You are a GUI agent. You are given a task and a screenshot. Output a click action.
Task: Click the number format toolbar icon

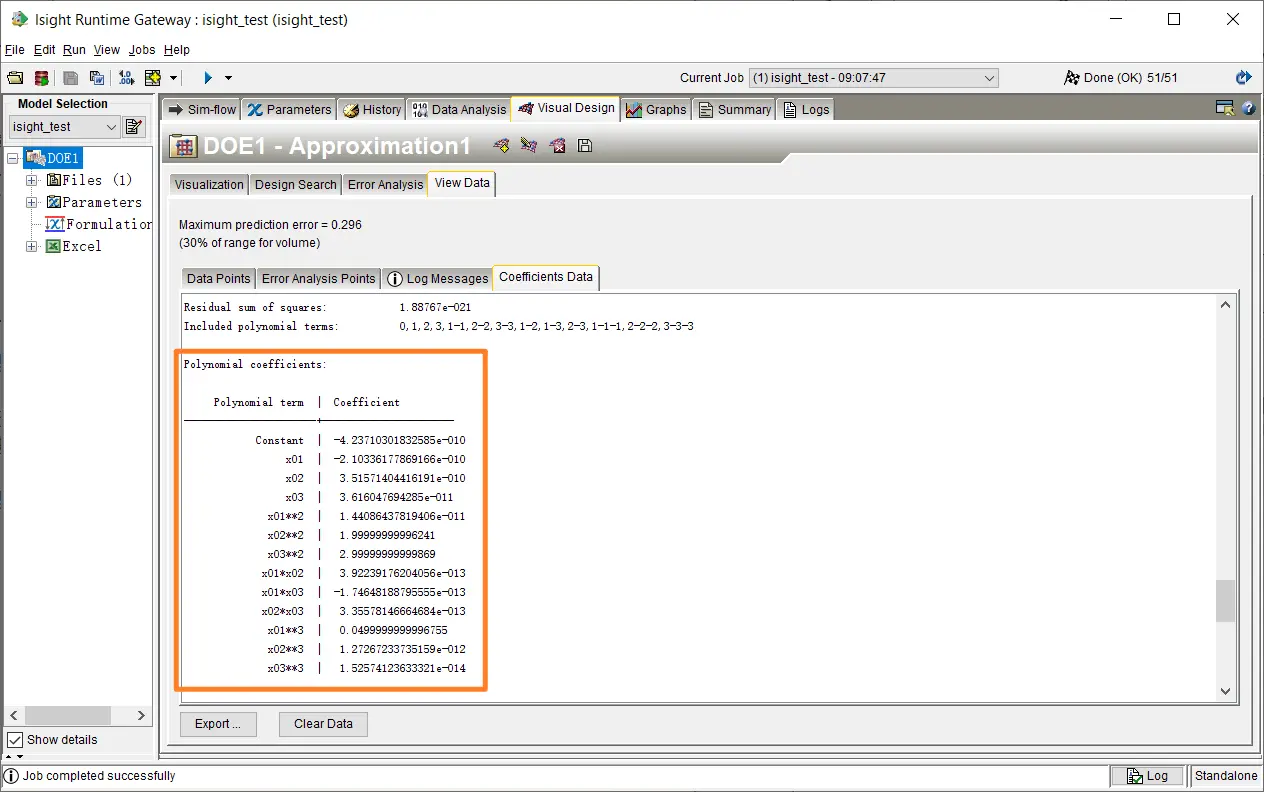pos(126,78)
